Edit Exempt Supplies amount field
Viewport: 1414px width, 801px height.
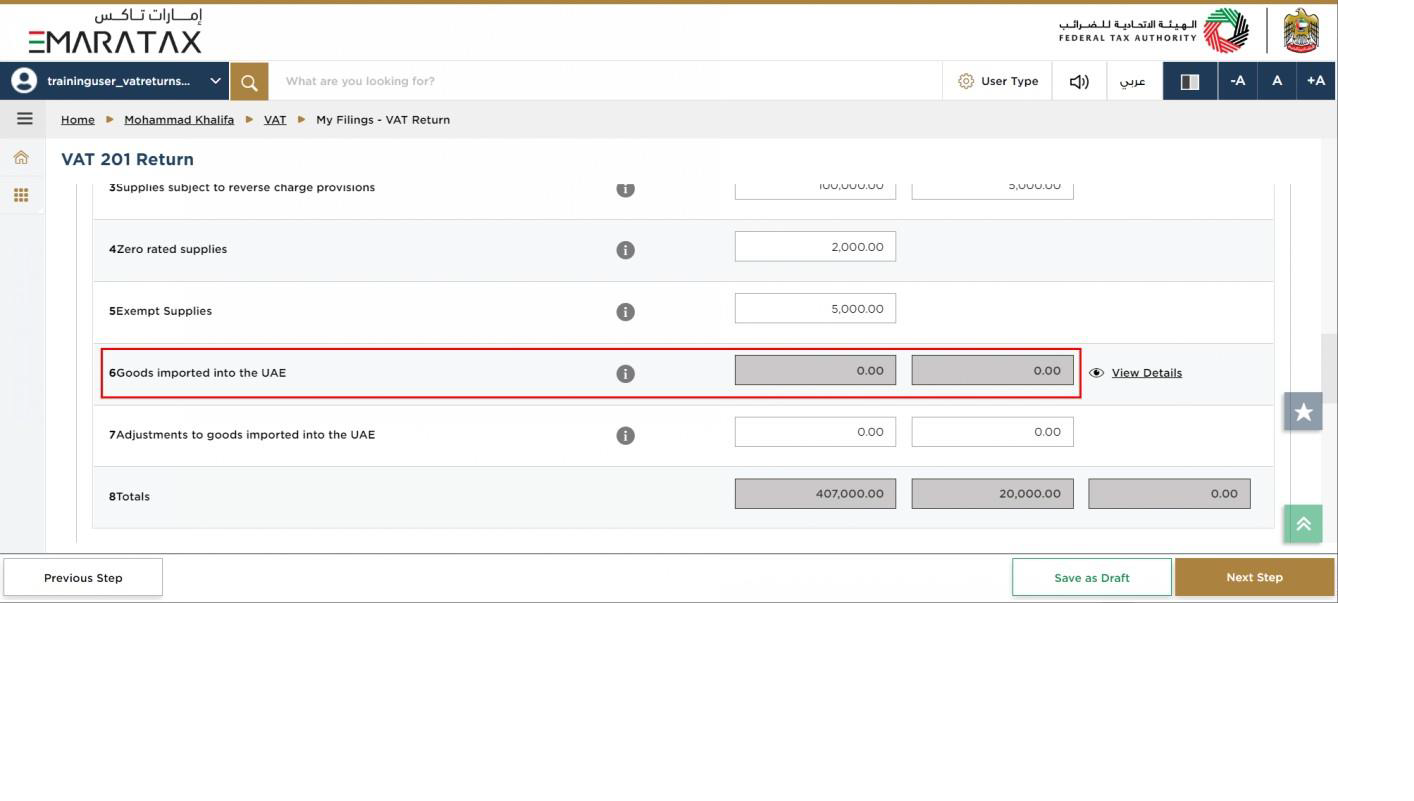click(815, 309)
